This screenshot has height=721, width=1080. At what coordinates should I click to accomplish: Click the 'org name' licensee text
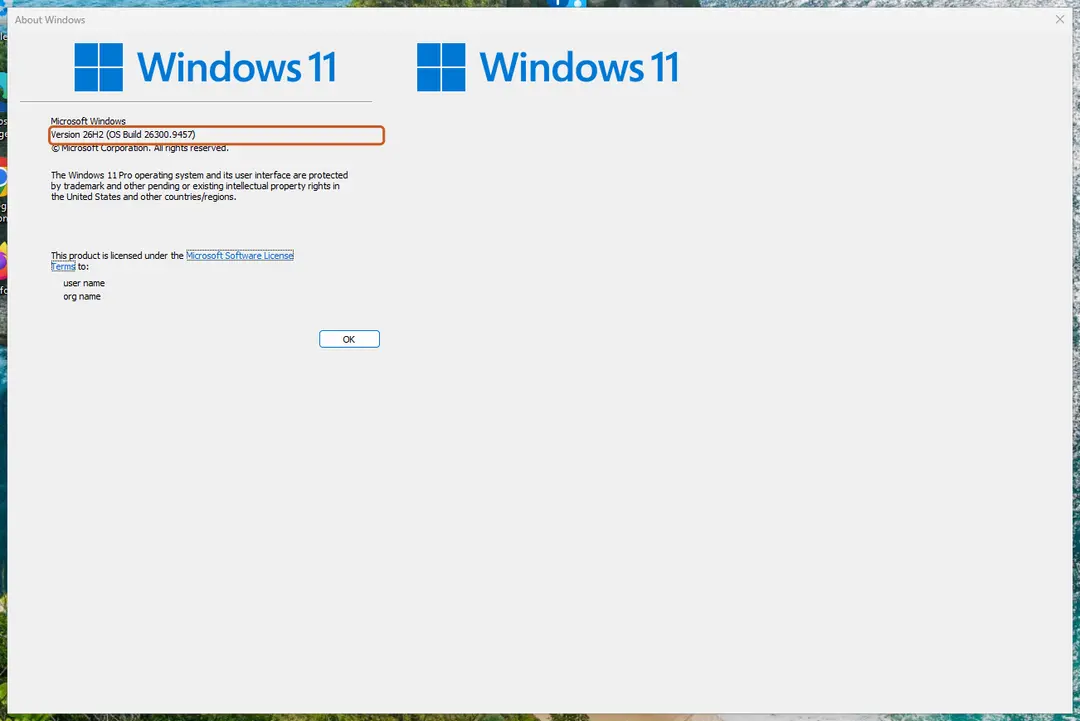(82, 296)
